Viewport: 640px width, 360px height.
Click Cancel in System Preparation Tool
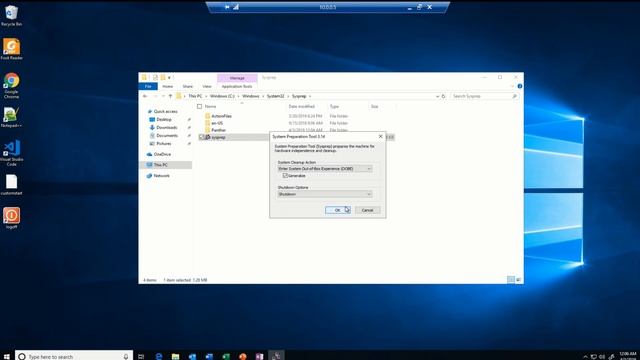(367, 210)
